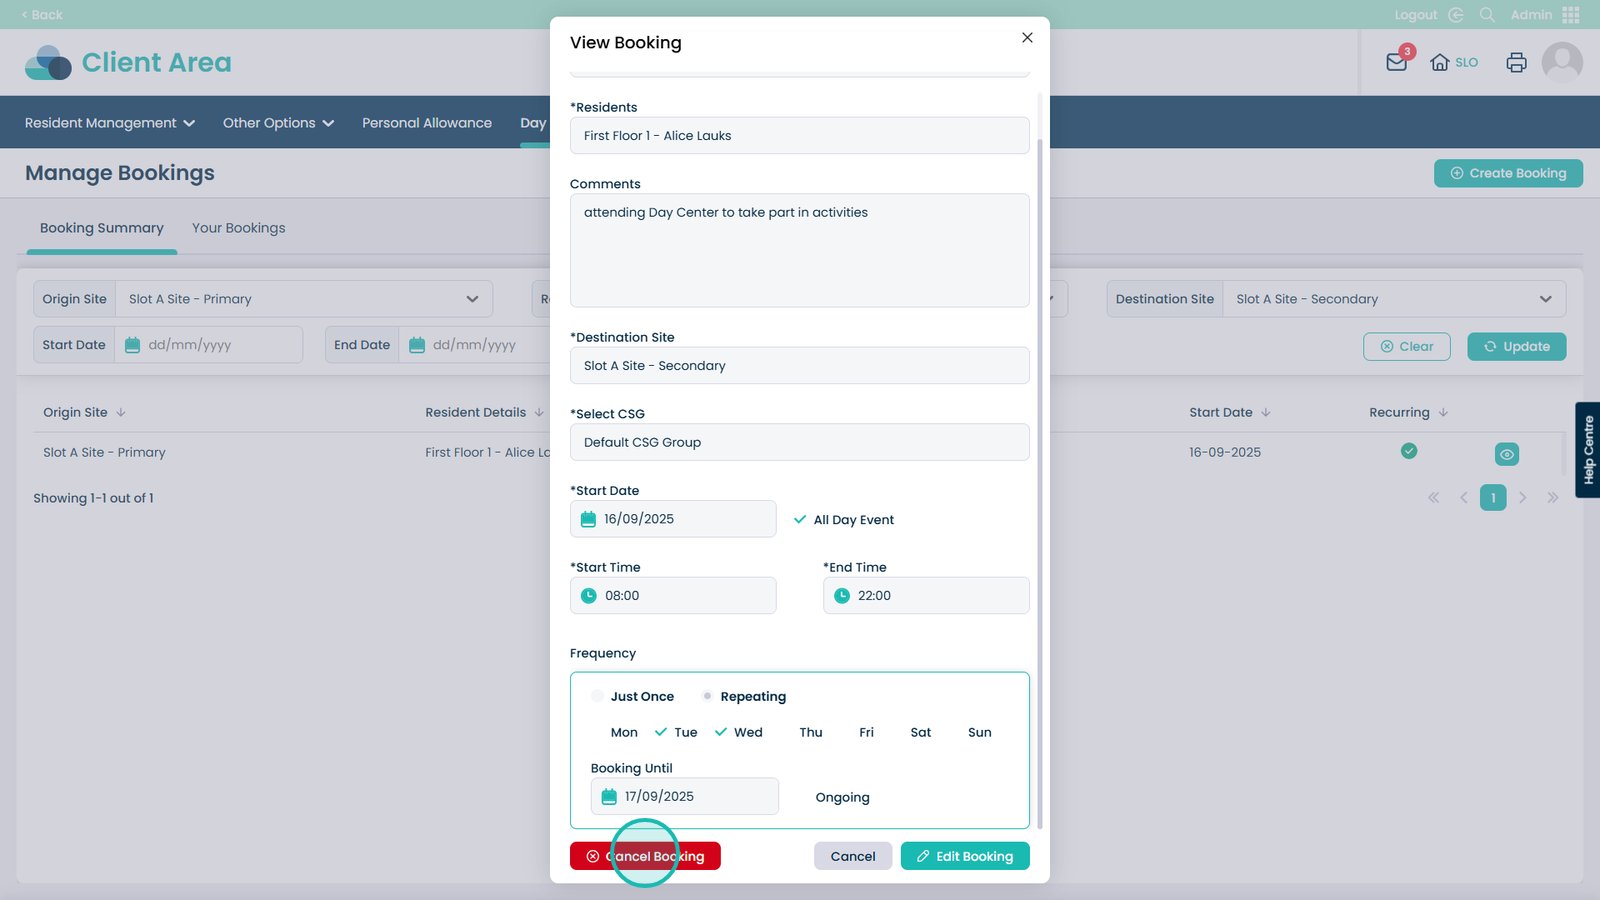Click the Cancel Booking button

click(x=645, y=856)
